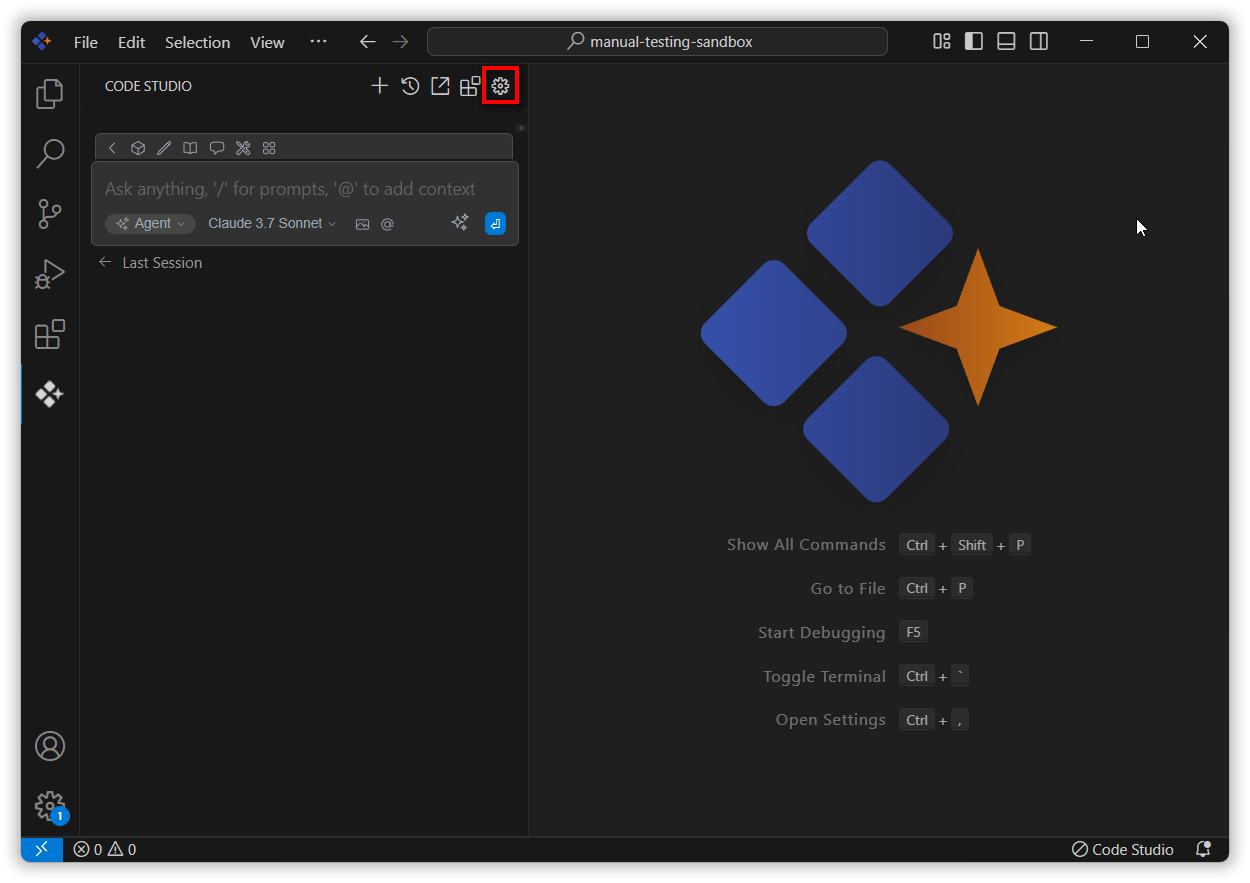Collapse the toolbar with the left chevron

[112, 148]
